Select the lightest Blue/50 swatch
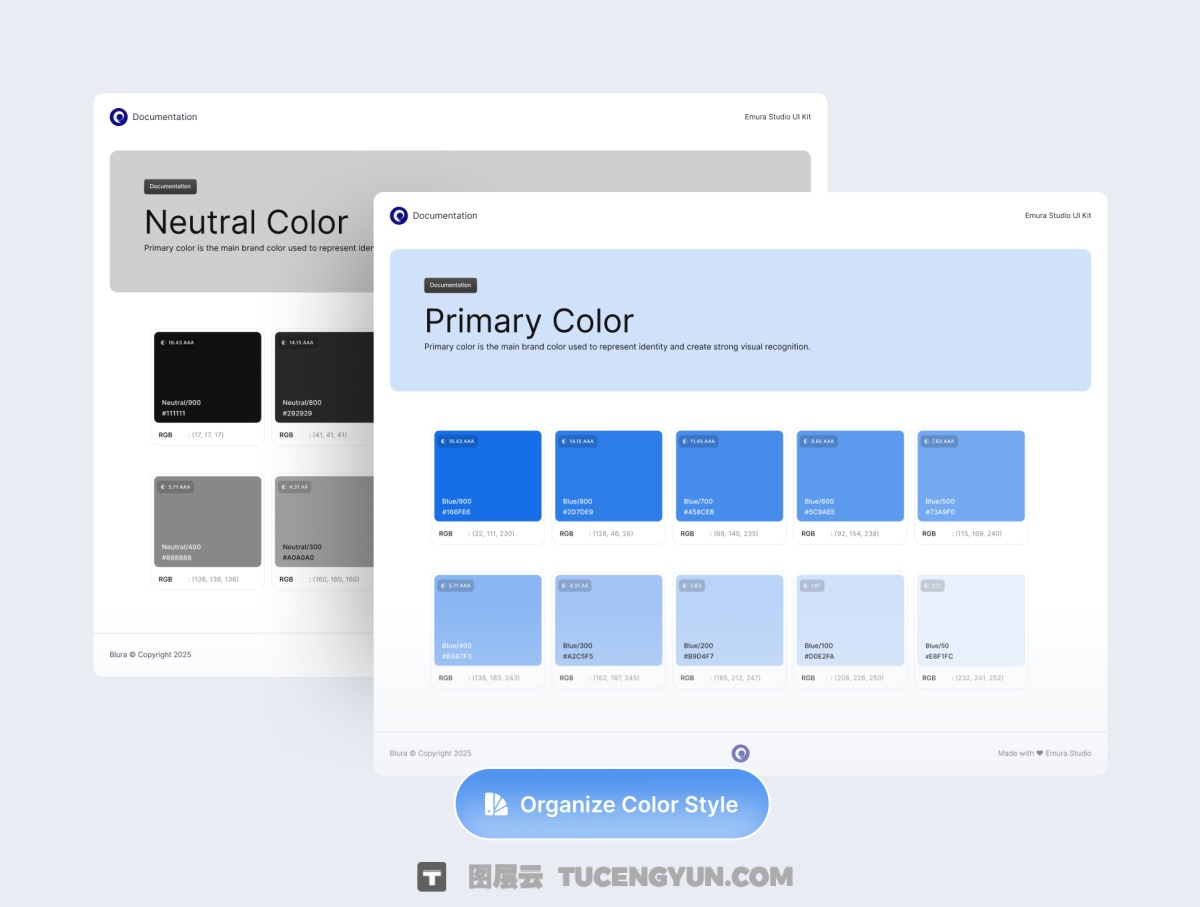The width and height of the screenshot is (1200, 907). click(x=971, y=620)
